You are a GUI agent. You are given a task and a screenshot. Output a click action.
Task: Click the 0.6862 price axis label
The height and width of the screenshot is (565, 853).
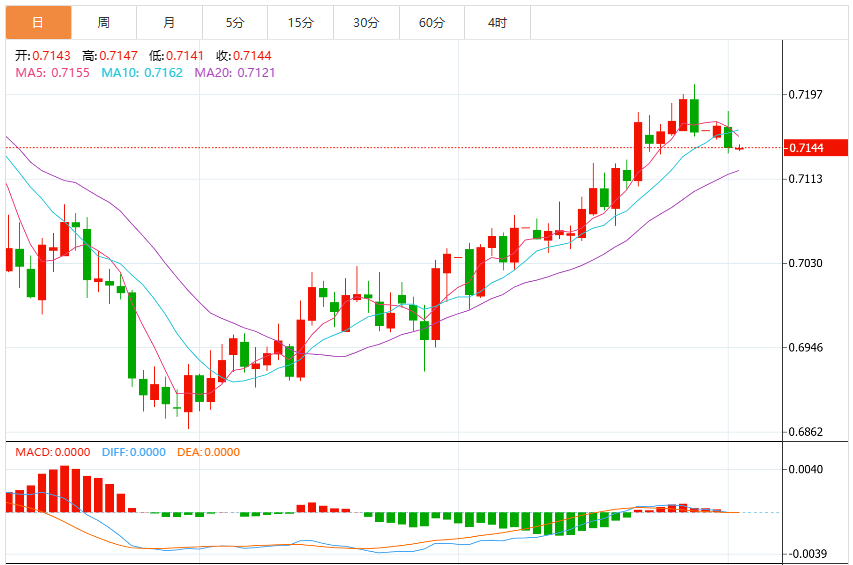[806, 432]
